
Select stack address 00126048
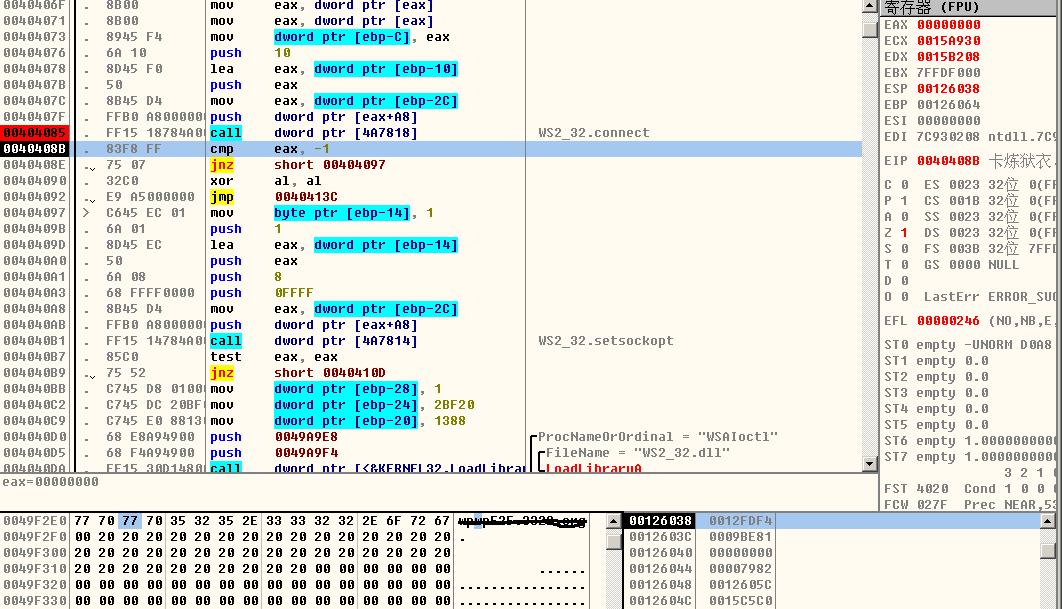click(x=660, y=585)
